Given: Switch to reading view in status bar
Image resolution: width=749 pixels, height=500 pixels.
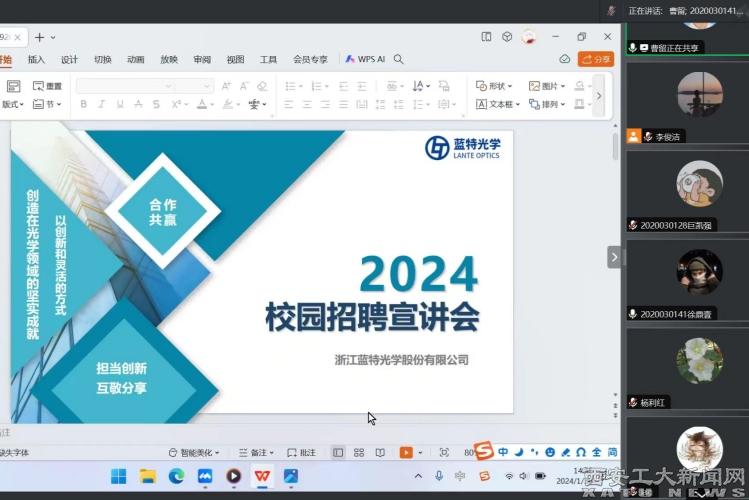Looking at the screenshot, I should tap(380, 453).
